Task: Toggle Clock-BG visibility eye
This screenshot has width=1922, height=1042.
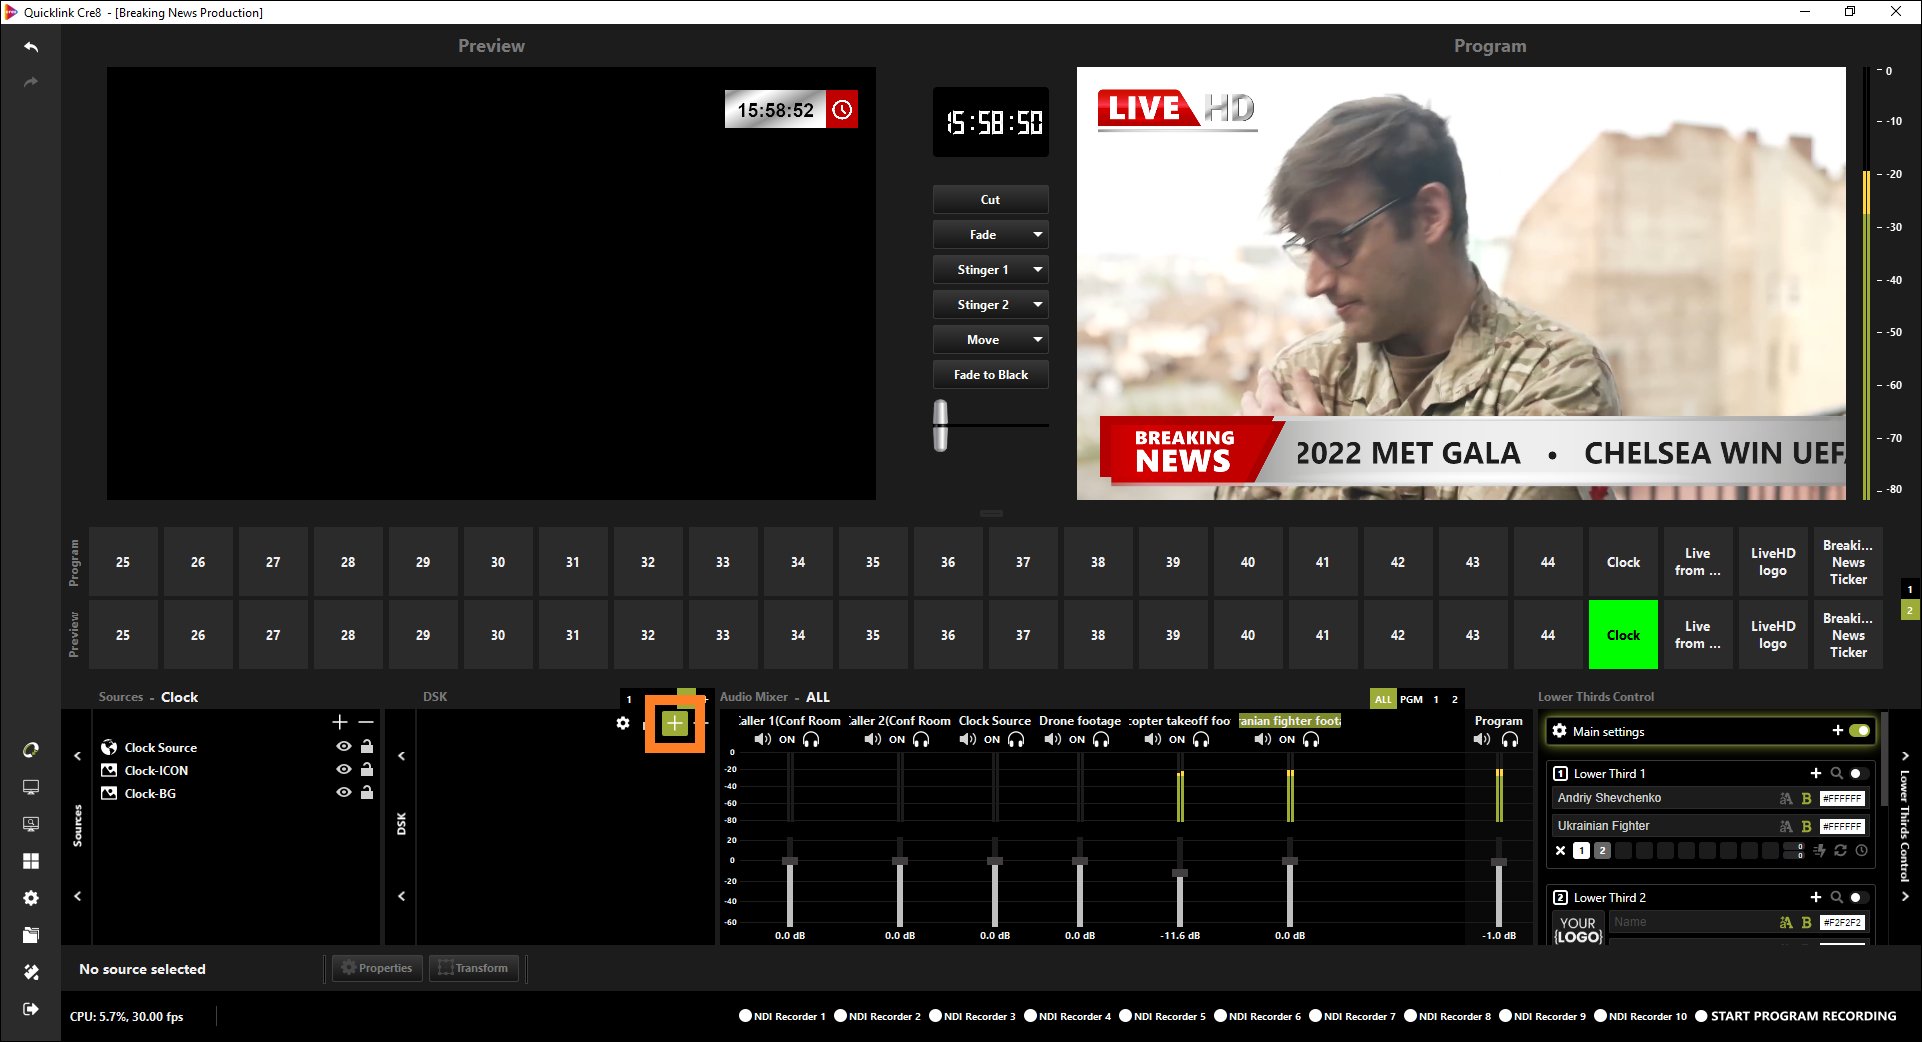Action: (343, 793)
